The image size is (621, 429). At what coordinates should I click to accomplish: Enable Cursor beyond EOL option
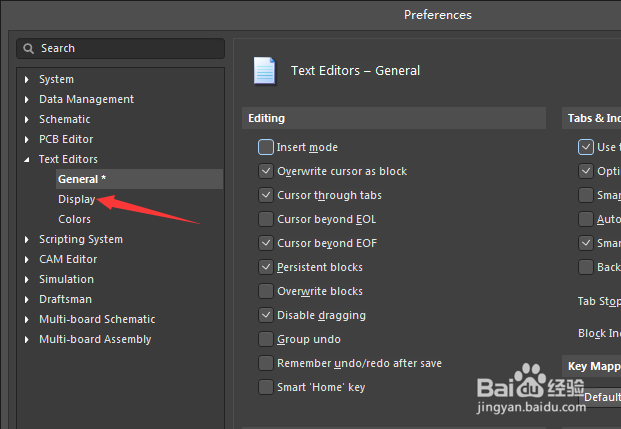(266, 219)
